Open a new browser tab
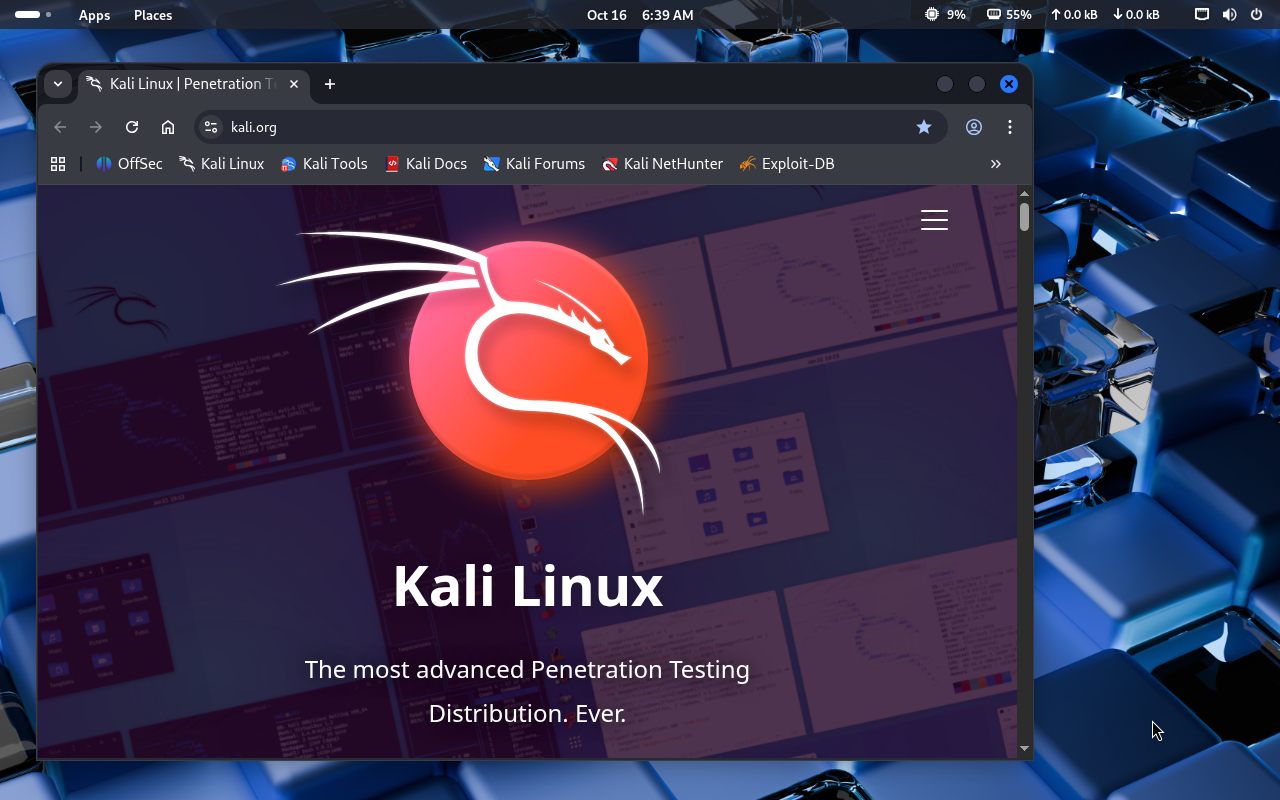 330,84
